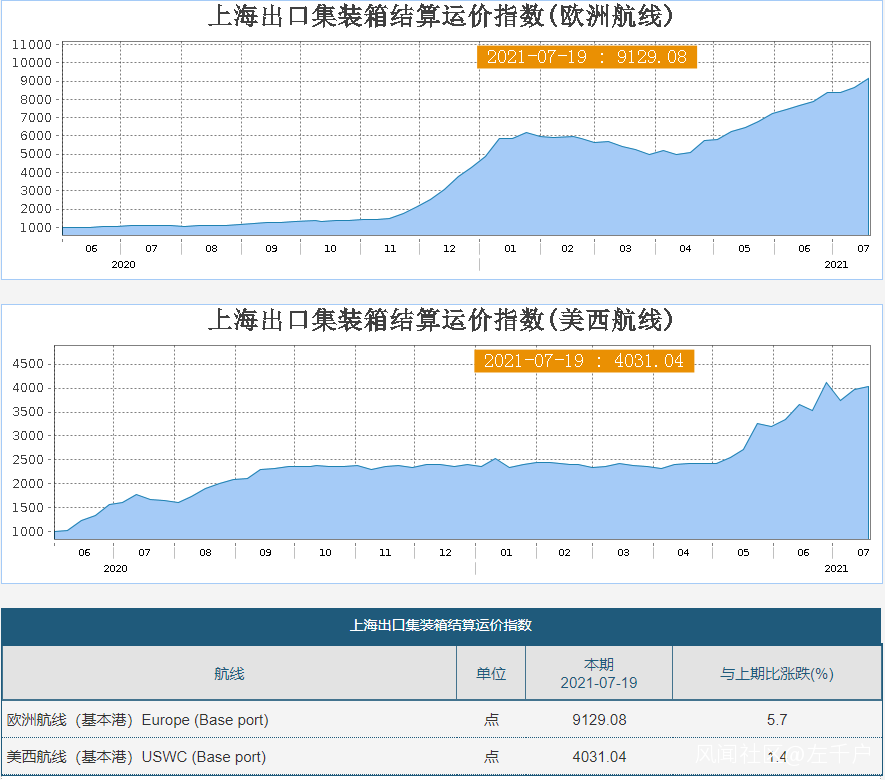Click the 单位 column header
This screenshot has height=780, width=885.
(491, 673)
